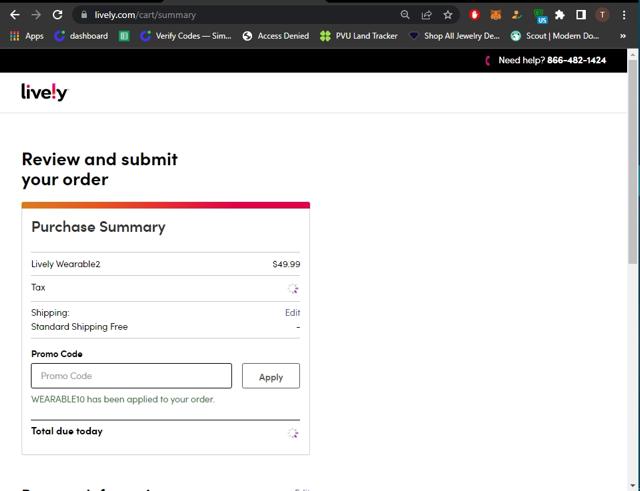Click the Review and submit heading
The image size is (640, 491).
click(x=100, y=169)
